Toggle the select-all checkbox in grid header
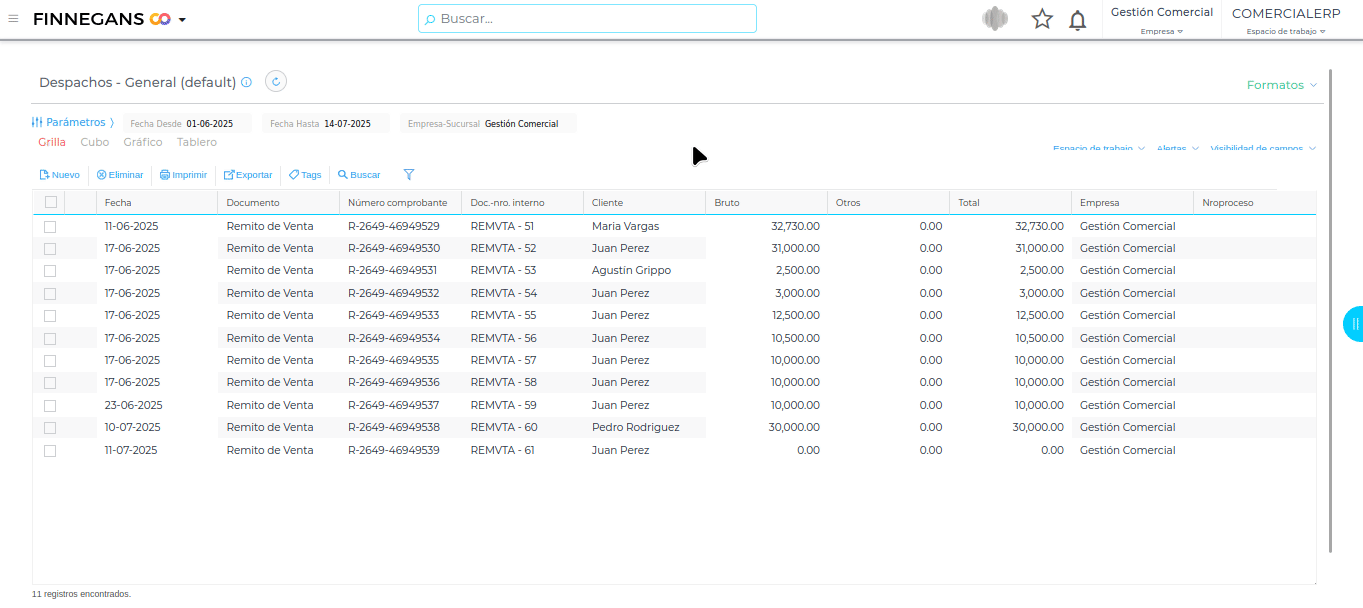 [x=51, y=202]
